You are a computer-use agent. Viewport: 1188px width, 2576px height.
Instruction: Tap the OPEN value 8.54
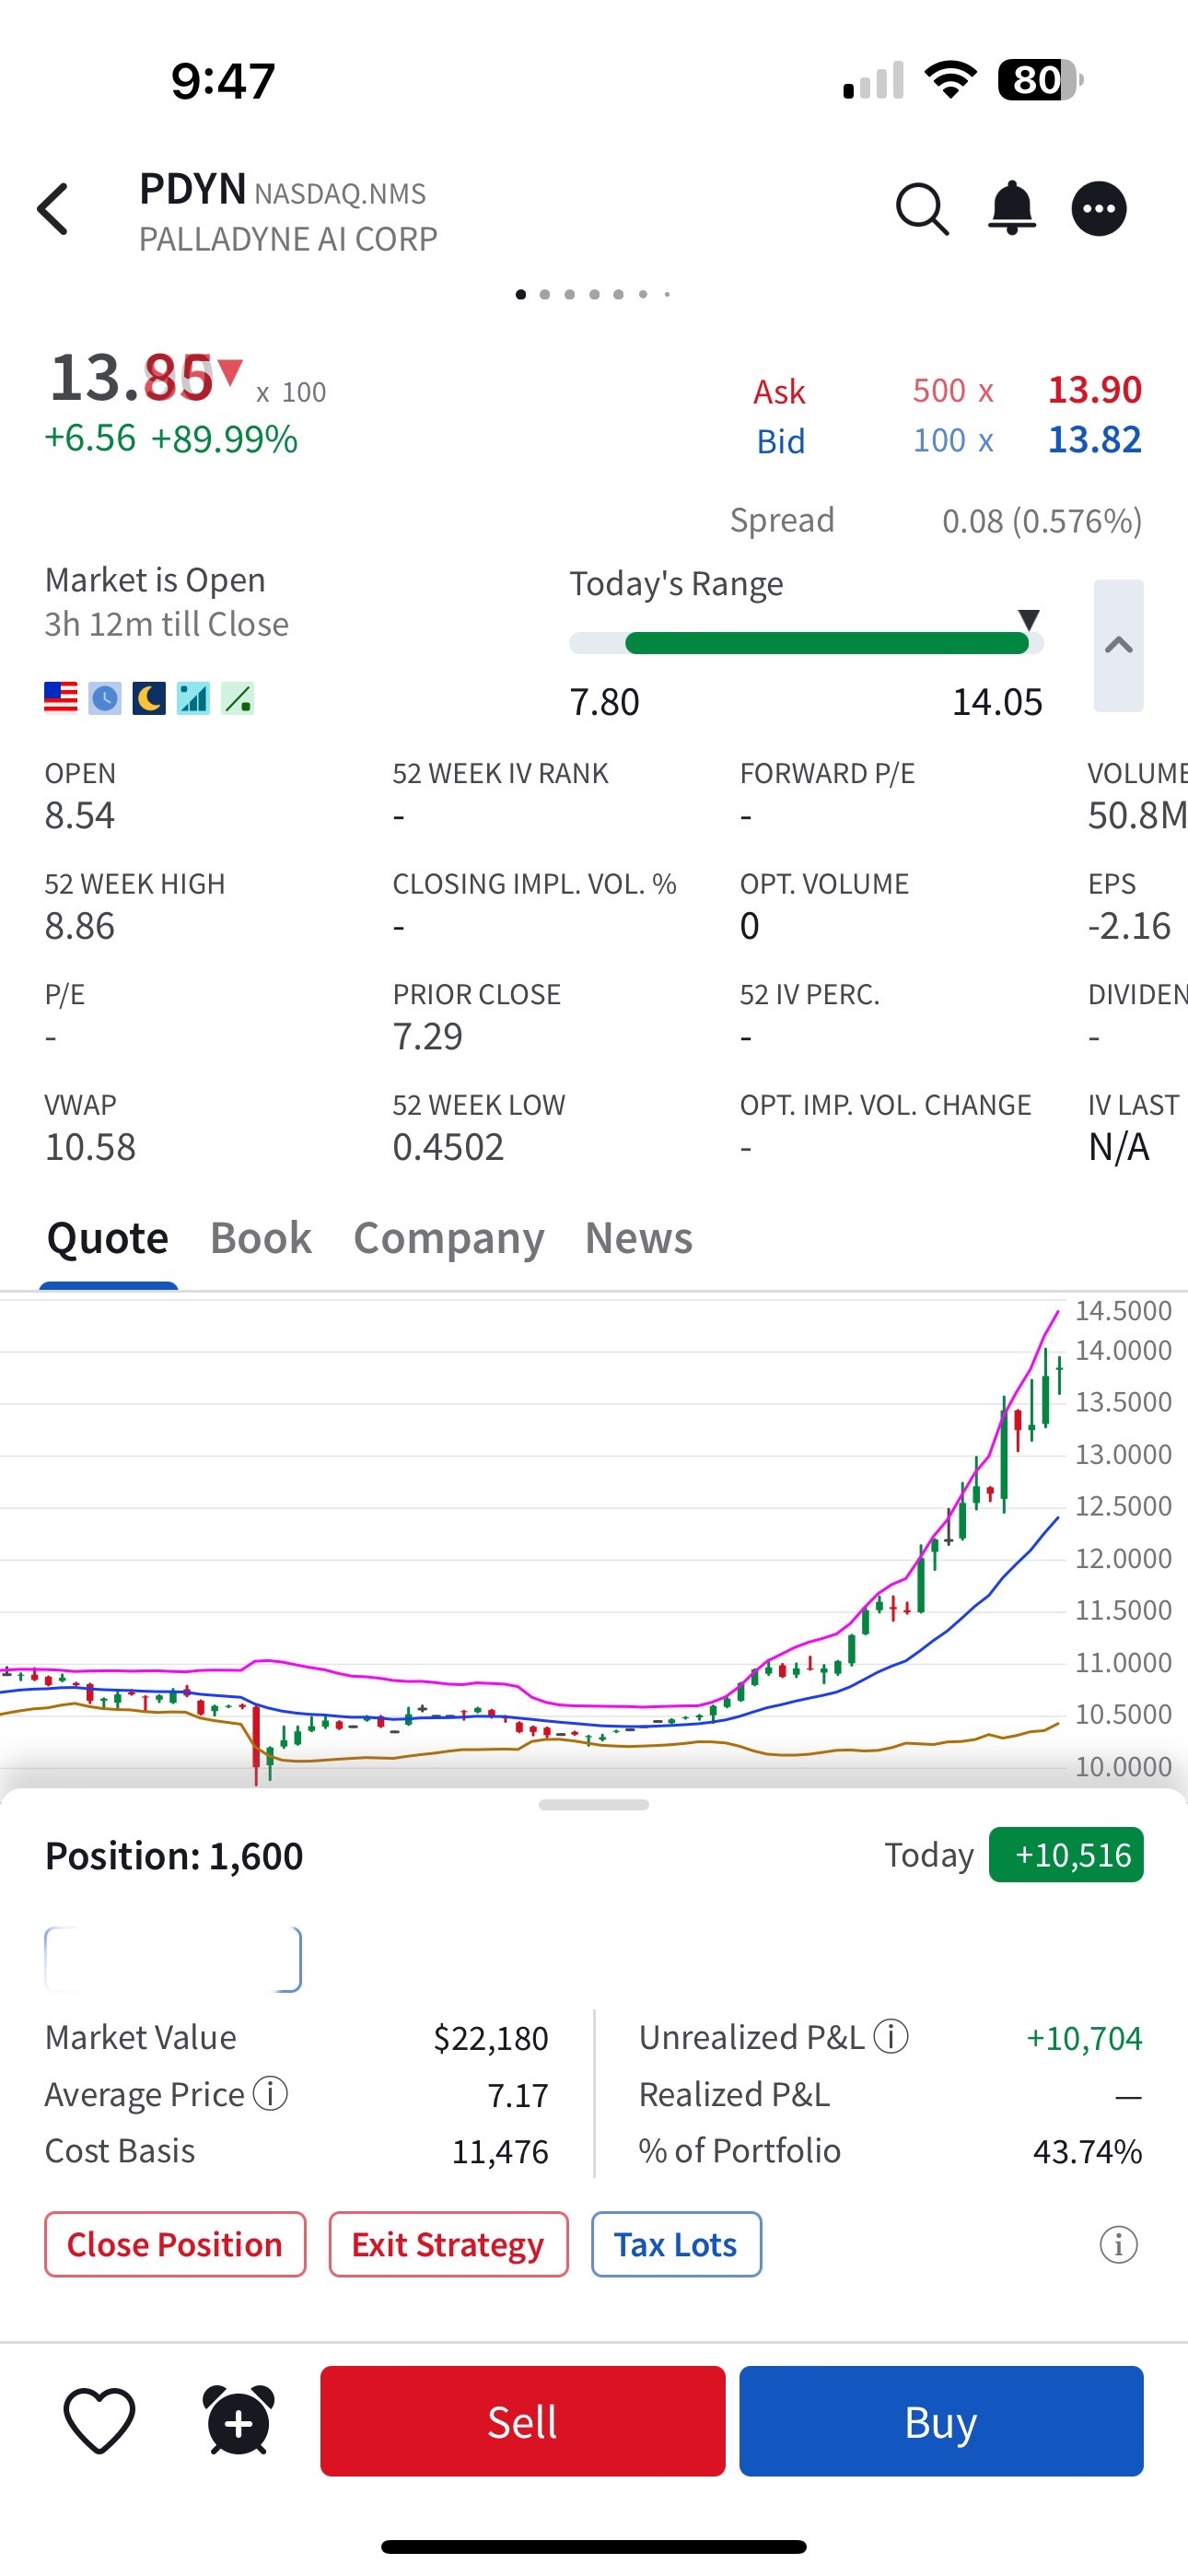coord(79,815)
